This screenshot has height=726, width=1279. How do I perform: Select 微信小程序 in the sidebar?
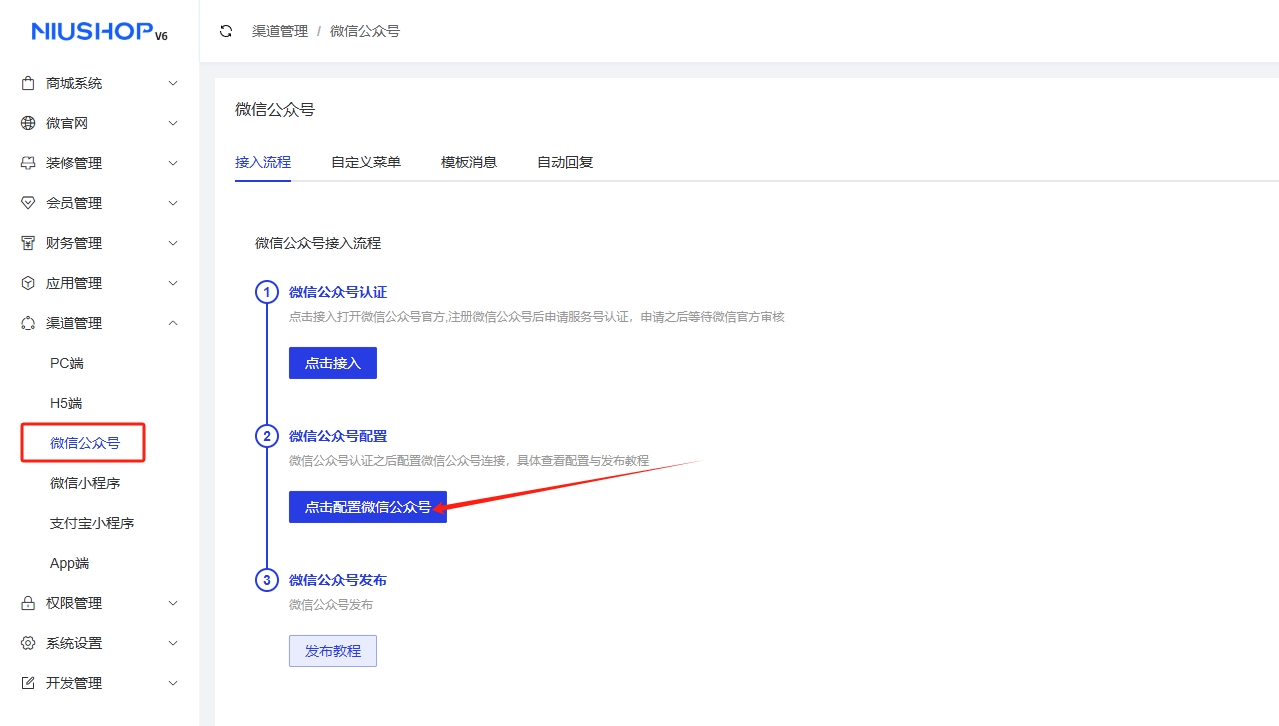(85, 483)
